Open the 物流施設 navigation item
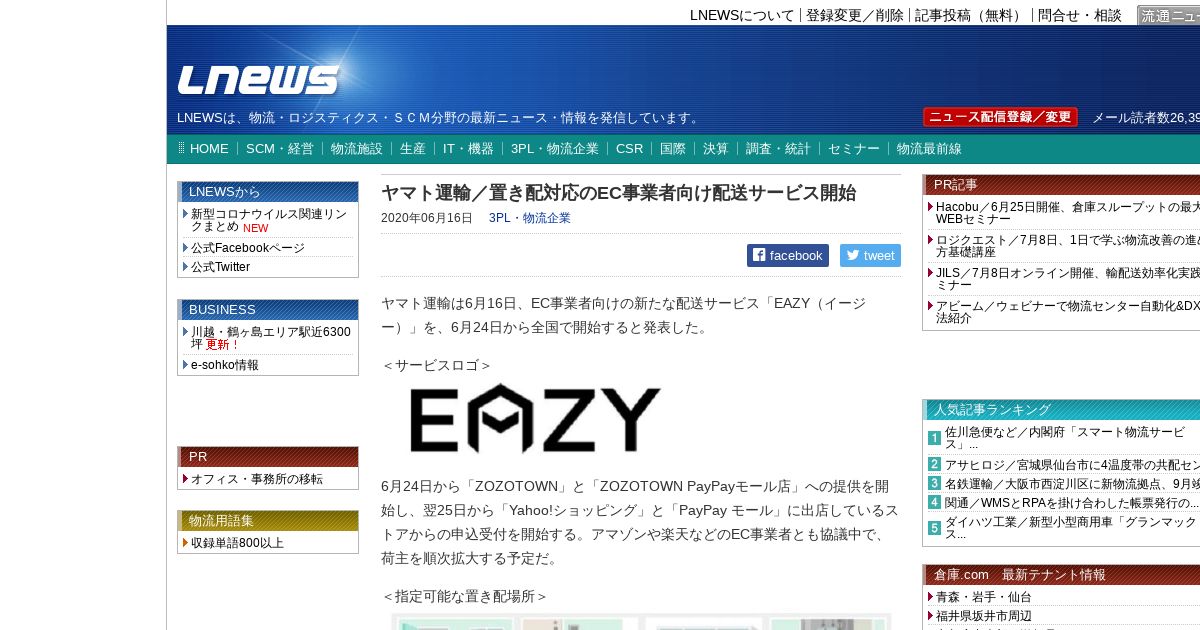 coord(357,148)
